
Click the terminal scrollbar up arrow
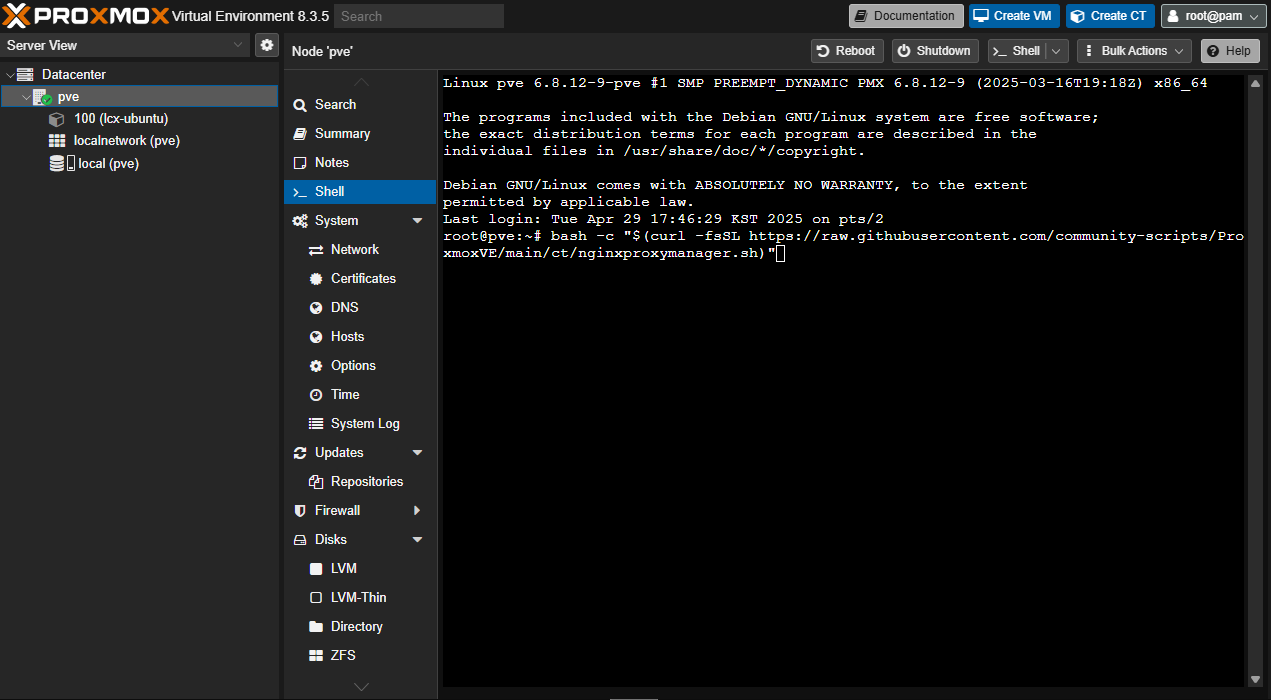pyautogui.click(x=1254, y=84)
